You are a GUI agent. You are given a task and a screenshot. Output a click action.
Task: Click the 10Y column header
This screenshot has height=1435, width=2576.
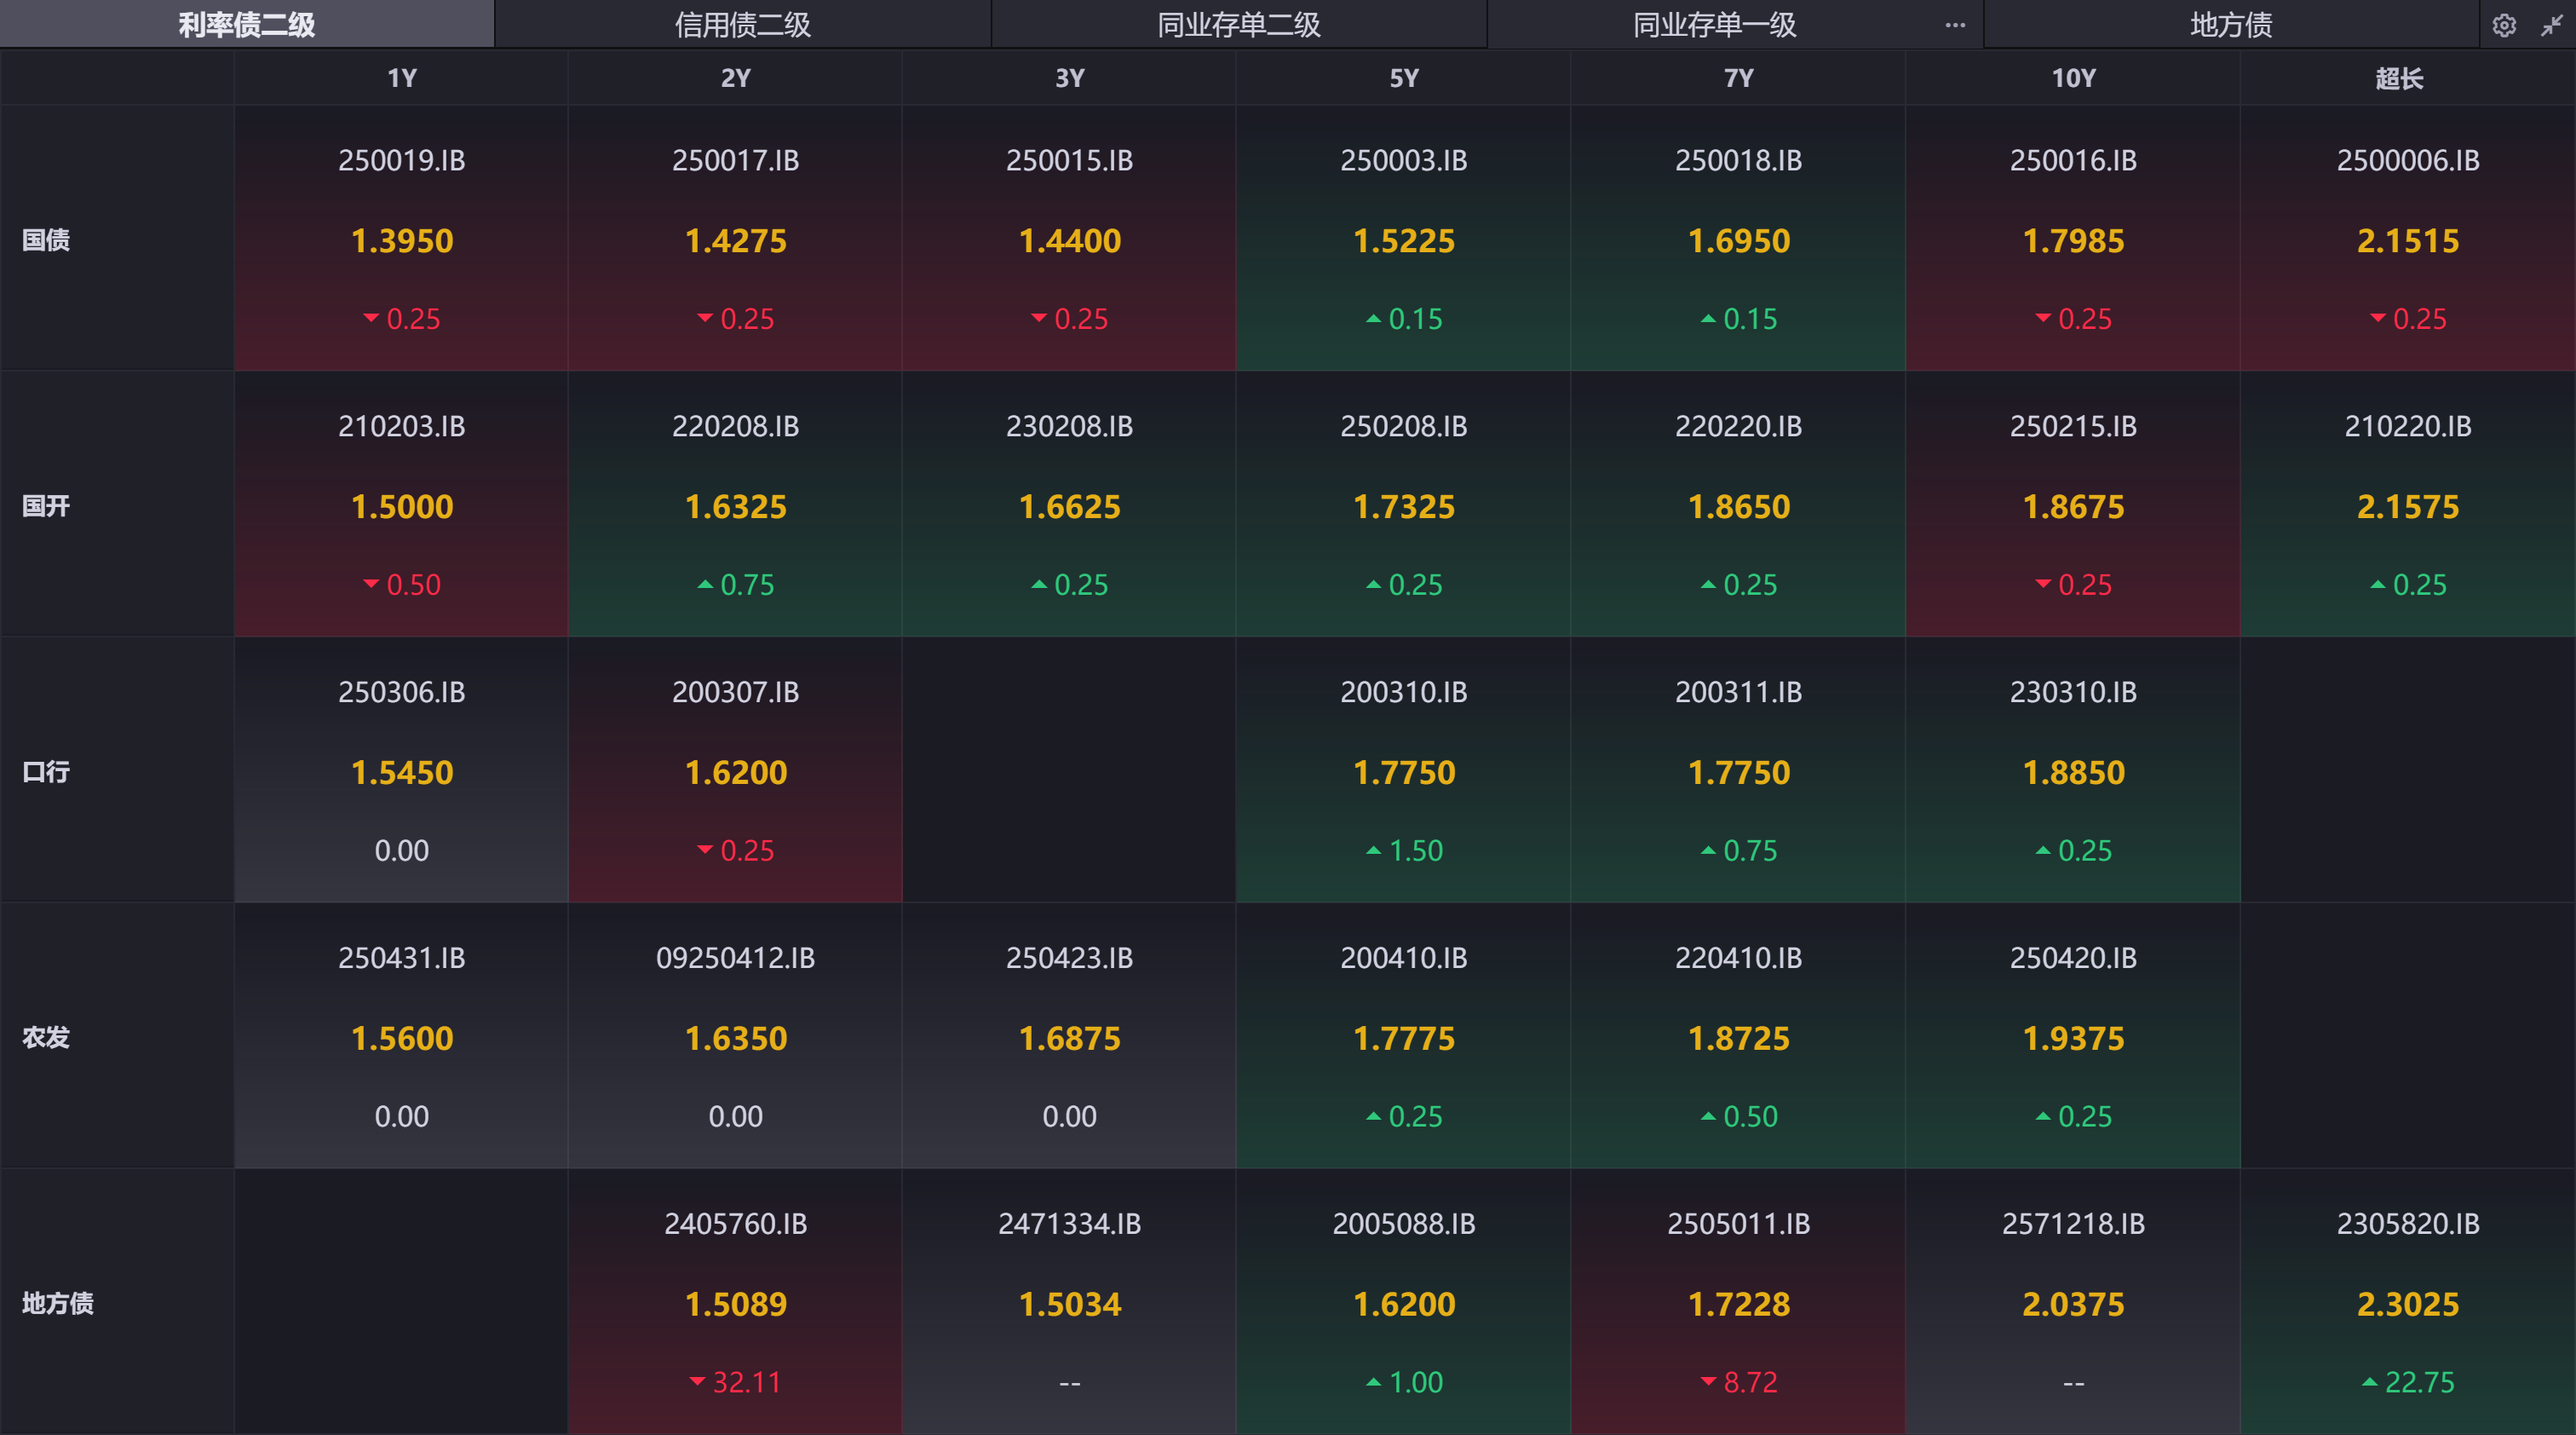point(2072,78)
